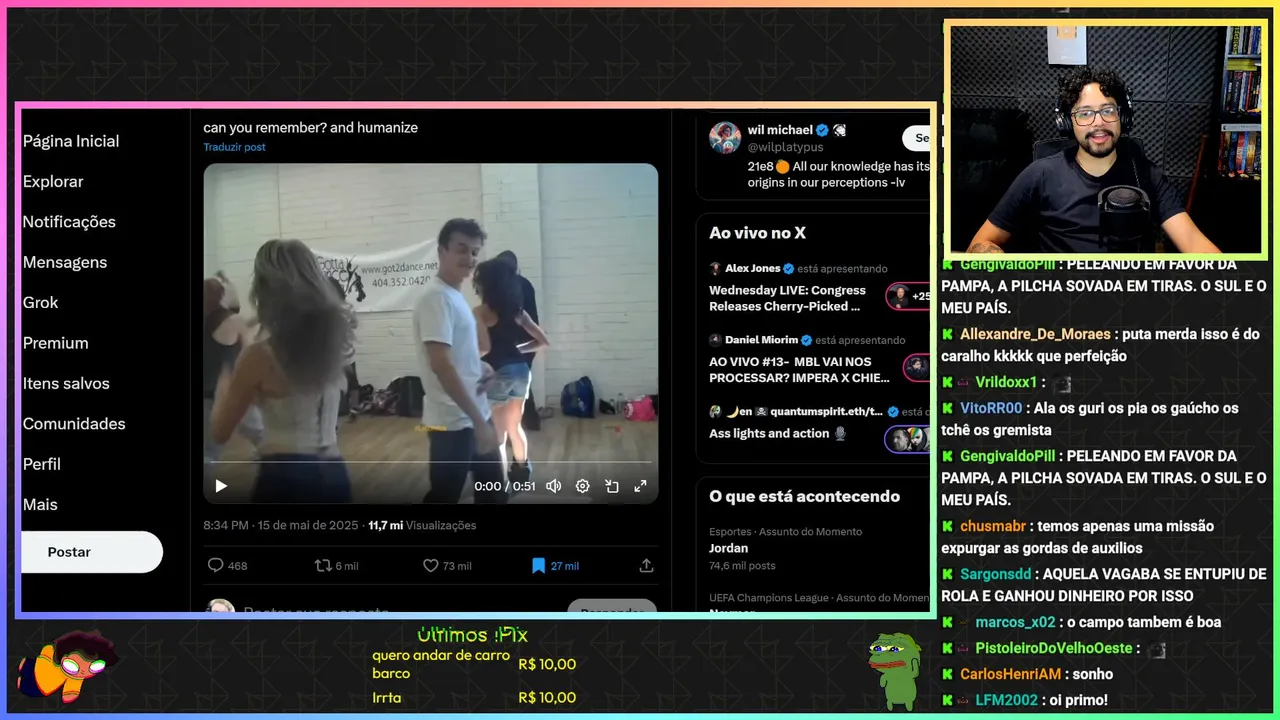Screen dimensions: 1280x720
Task: Expand the video to fullscreen
Action: coord(641,486)
